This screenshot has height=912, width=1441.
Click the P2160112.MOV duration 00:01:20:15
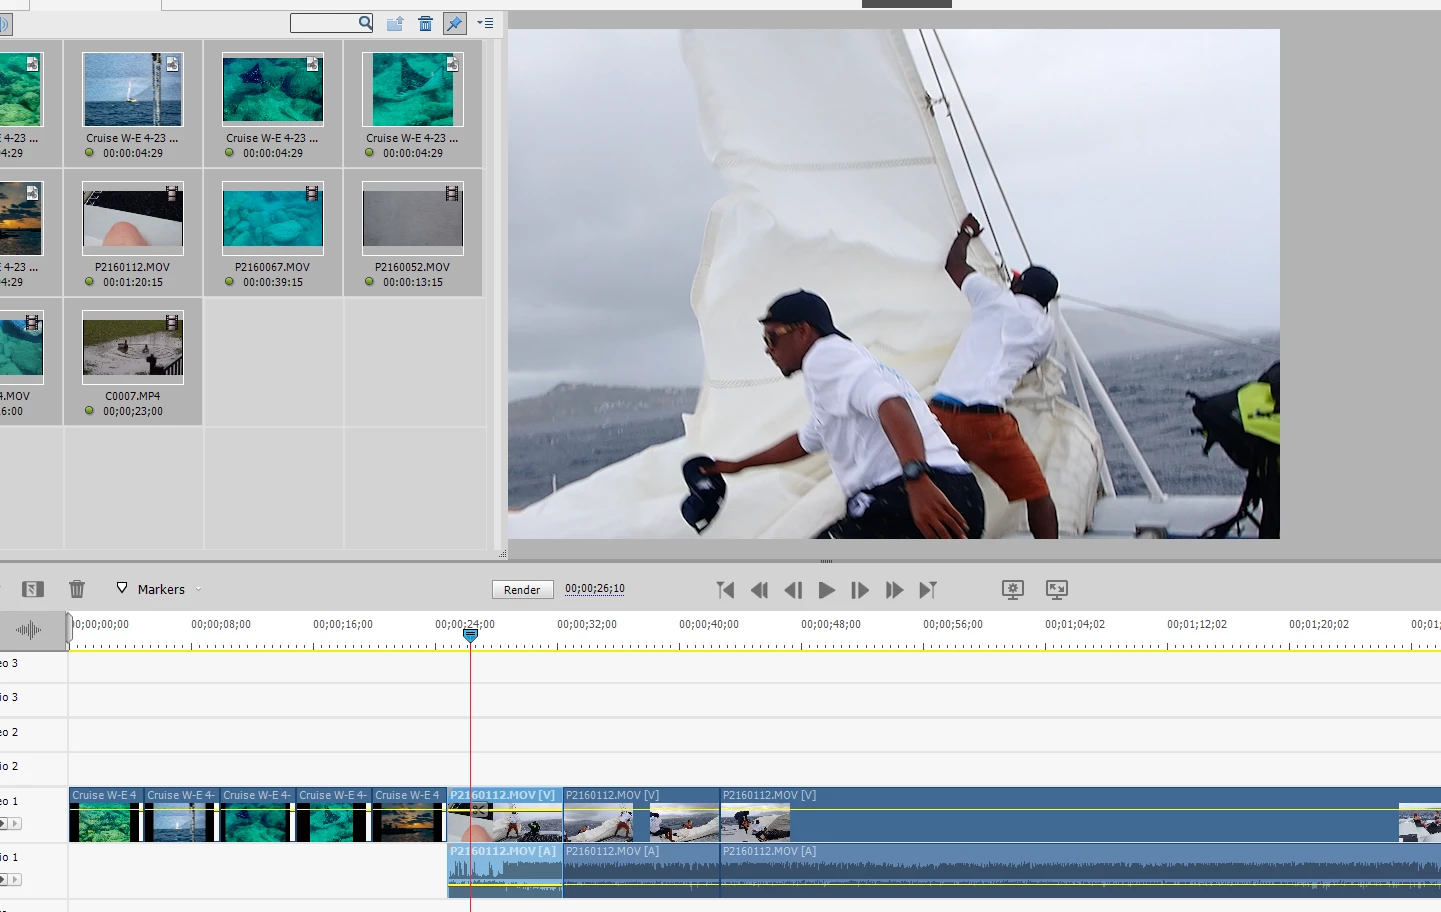[133, 282]
